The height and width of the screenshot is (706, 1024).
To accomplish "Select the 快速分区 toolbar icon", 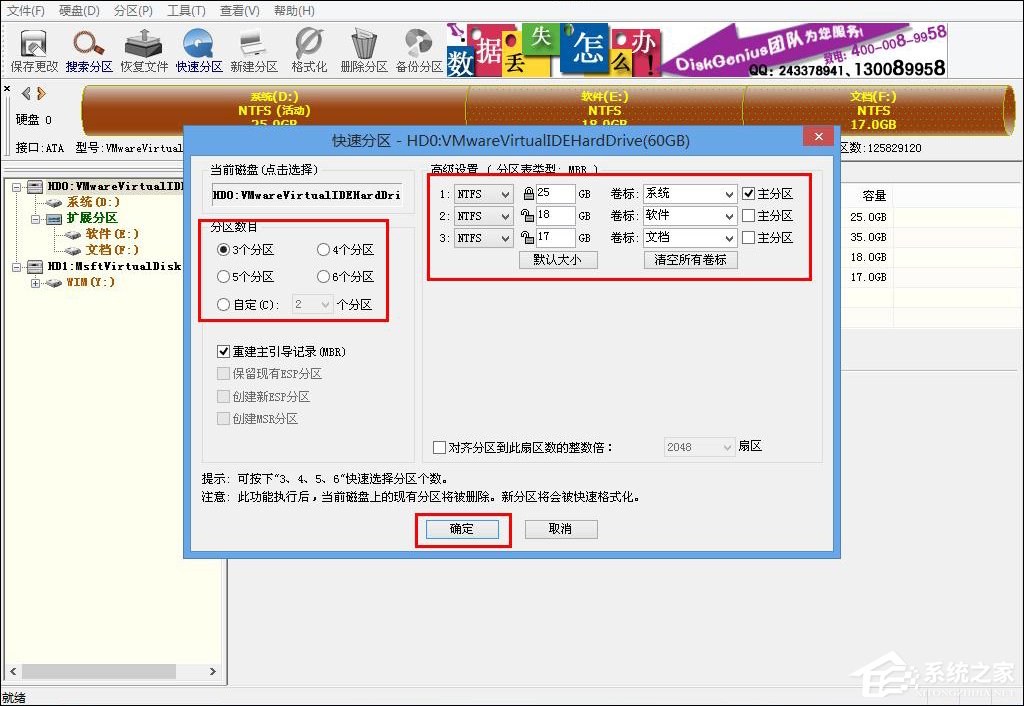I will (198, 45).
